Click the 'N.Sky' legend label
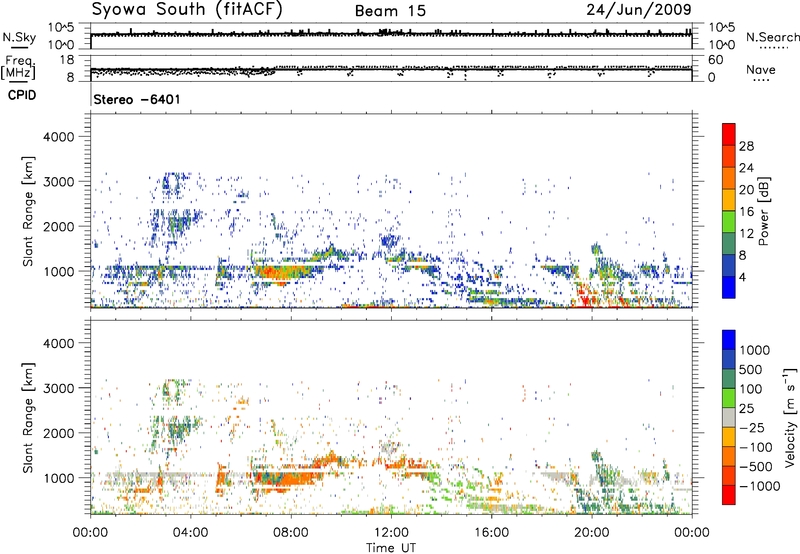 19,37
